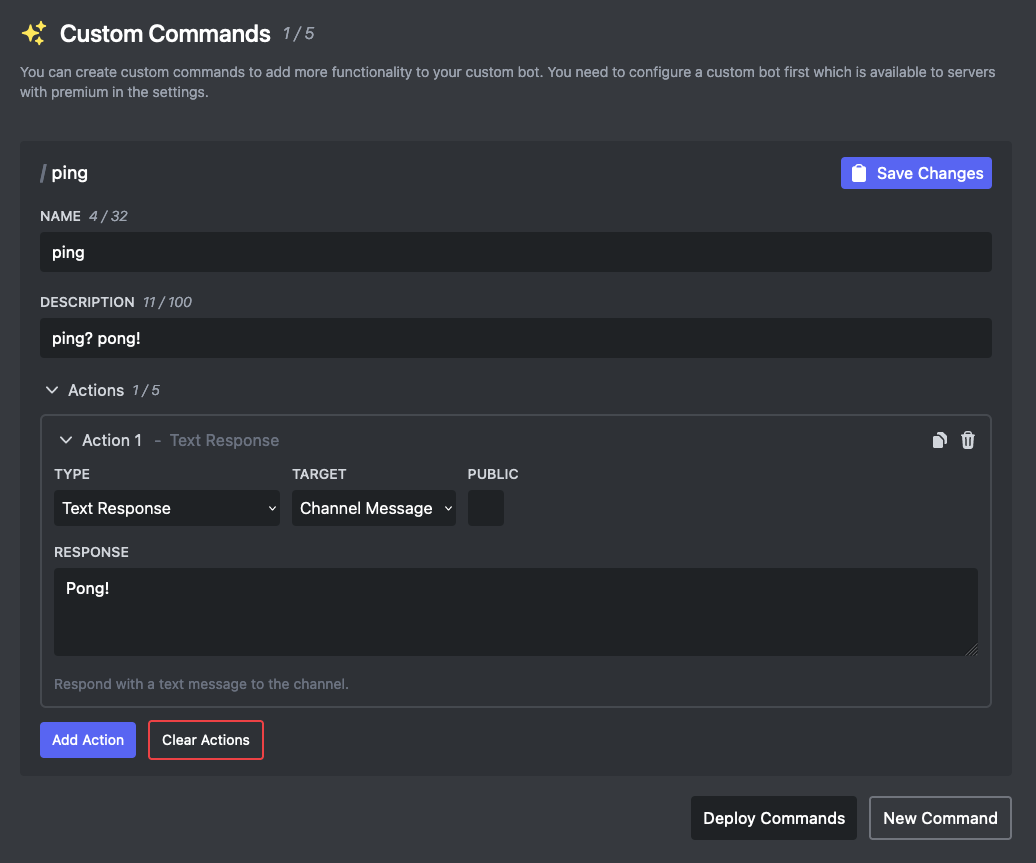Viewport: 1036px width, 863px height.
Task: Collapse the Action 1 panel
Action: click(x=66, y=440)
